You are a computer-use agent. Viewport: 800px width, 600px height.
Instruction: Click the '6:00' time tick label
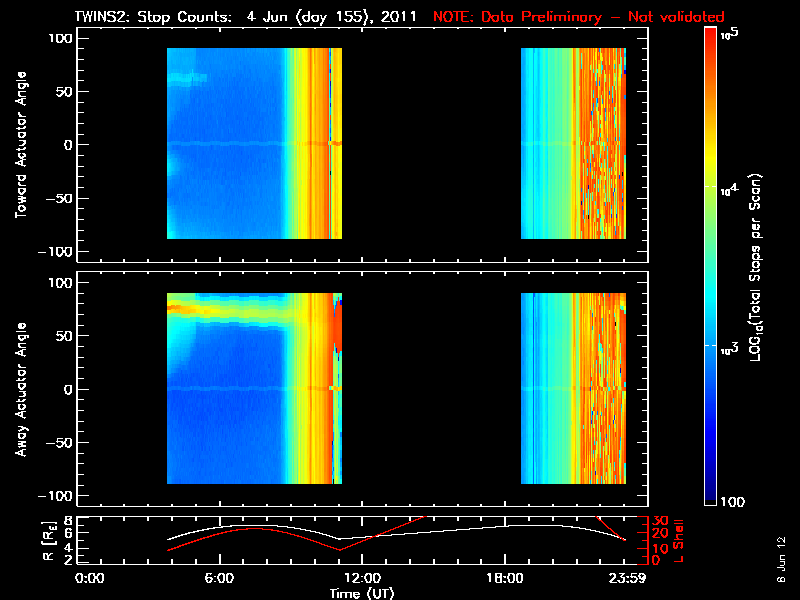tap(219, 578)
